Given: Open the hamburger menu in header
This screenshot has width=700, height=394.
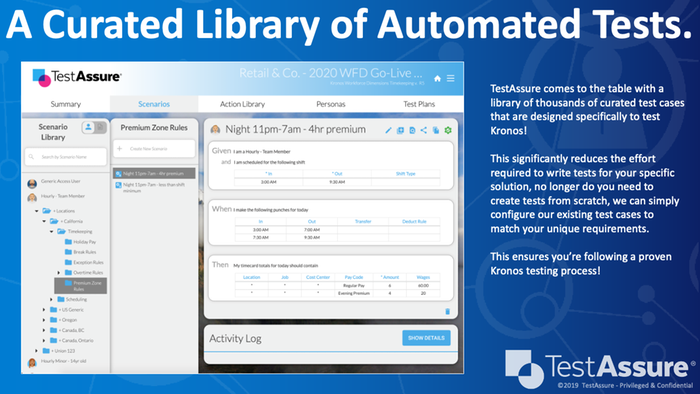Looking at the screenshot, I should coord(450,79).
